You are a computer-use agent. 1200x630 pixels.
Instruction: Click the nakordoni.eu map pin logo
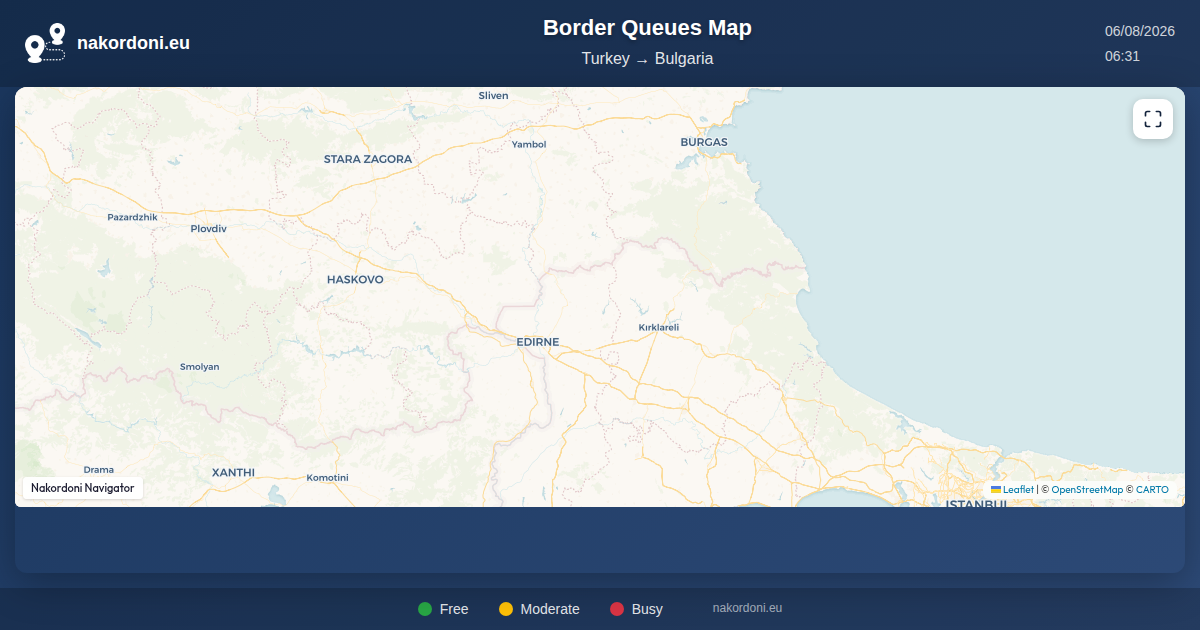pyautogui.click(x=45, y=43)
